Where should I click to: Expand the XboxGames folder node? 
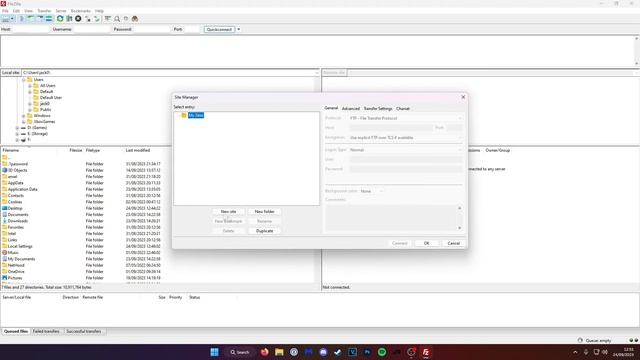[24, 122]
